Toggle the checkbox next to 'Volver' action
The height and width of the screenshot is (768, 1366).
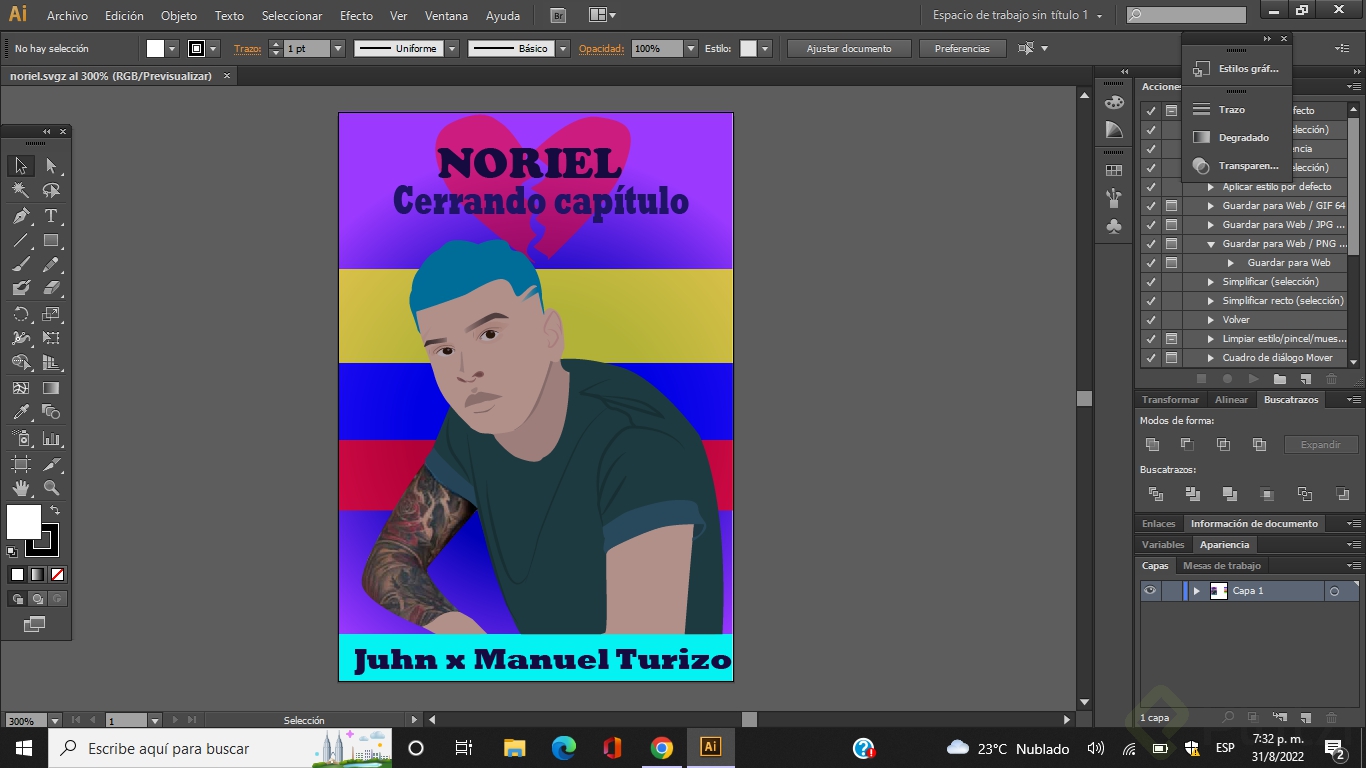coord(1151,320)
